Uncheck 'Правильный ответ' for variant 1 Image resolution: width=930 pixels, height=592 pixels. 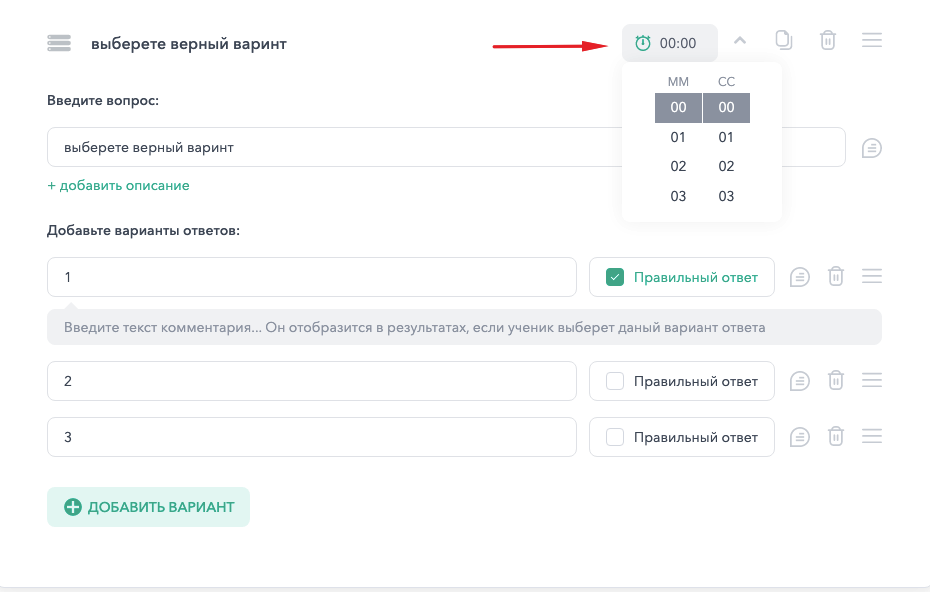point(615,277)
